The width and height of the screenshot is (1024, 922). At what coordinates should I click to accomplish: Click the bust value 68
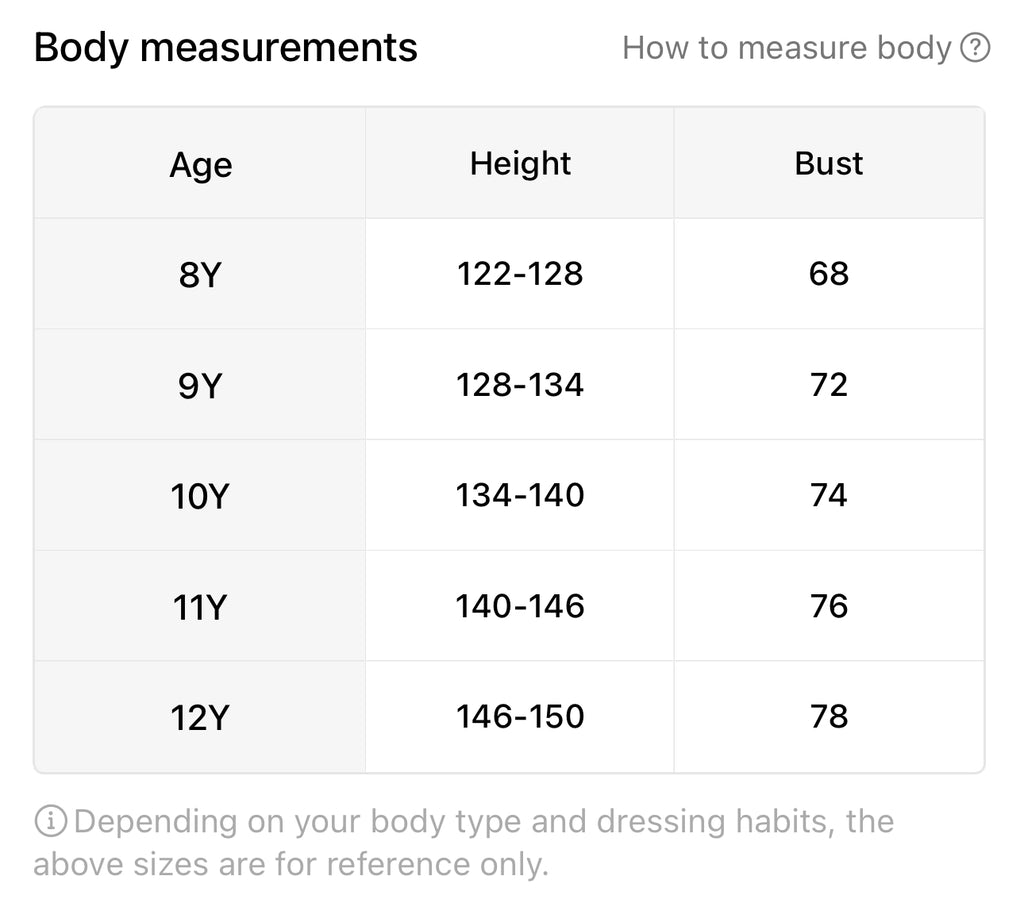click(x=828, y=274)
